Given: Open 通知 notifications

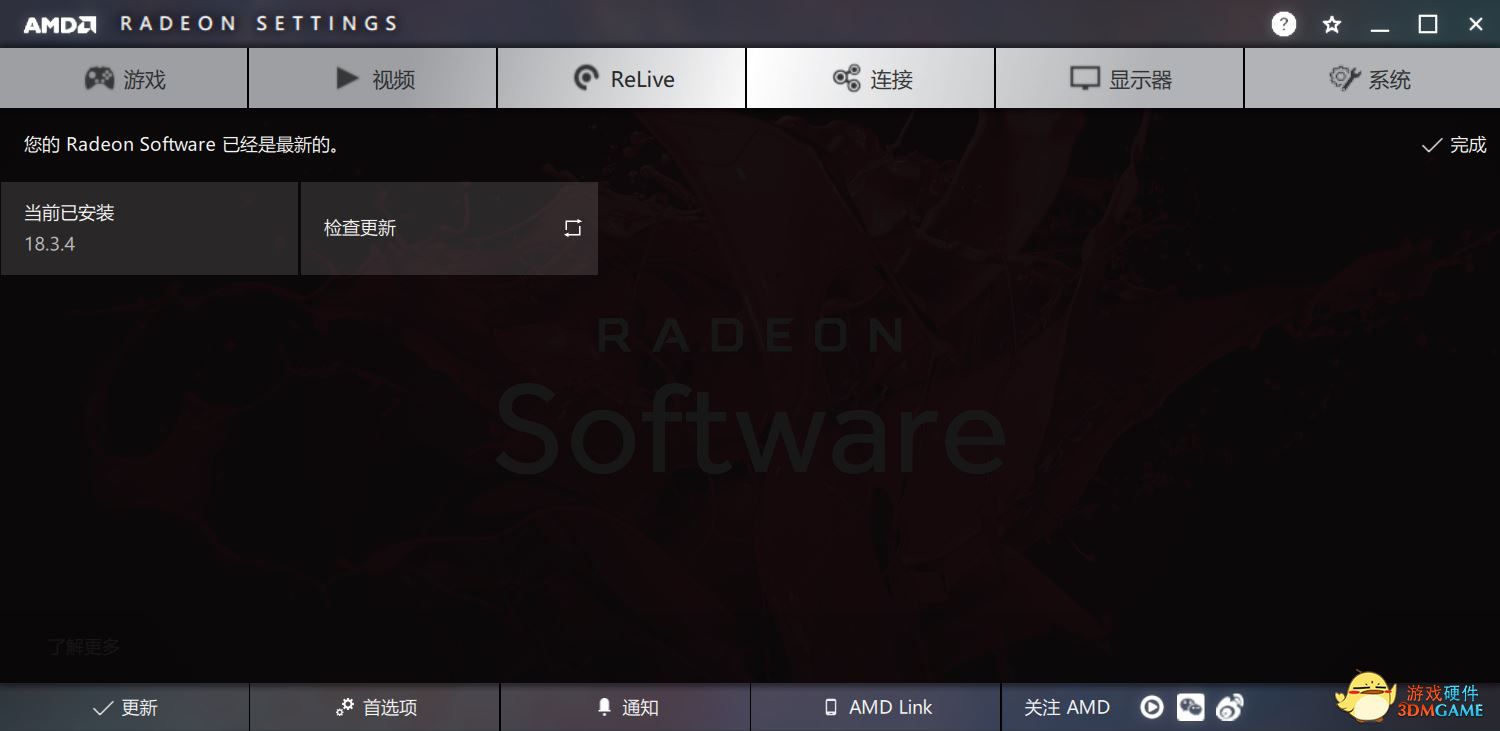Looking at the screenshot, I should pos(626,707).
